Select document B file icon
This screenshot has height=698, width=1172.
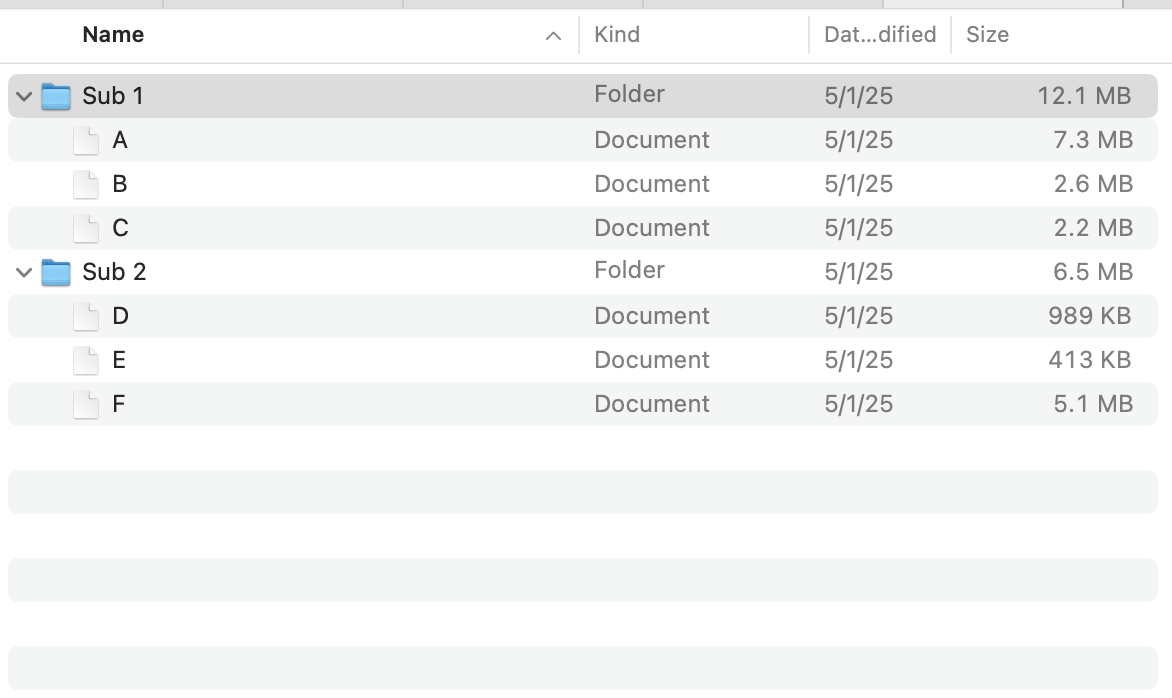(x=86, y=184)
